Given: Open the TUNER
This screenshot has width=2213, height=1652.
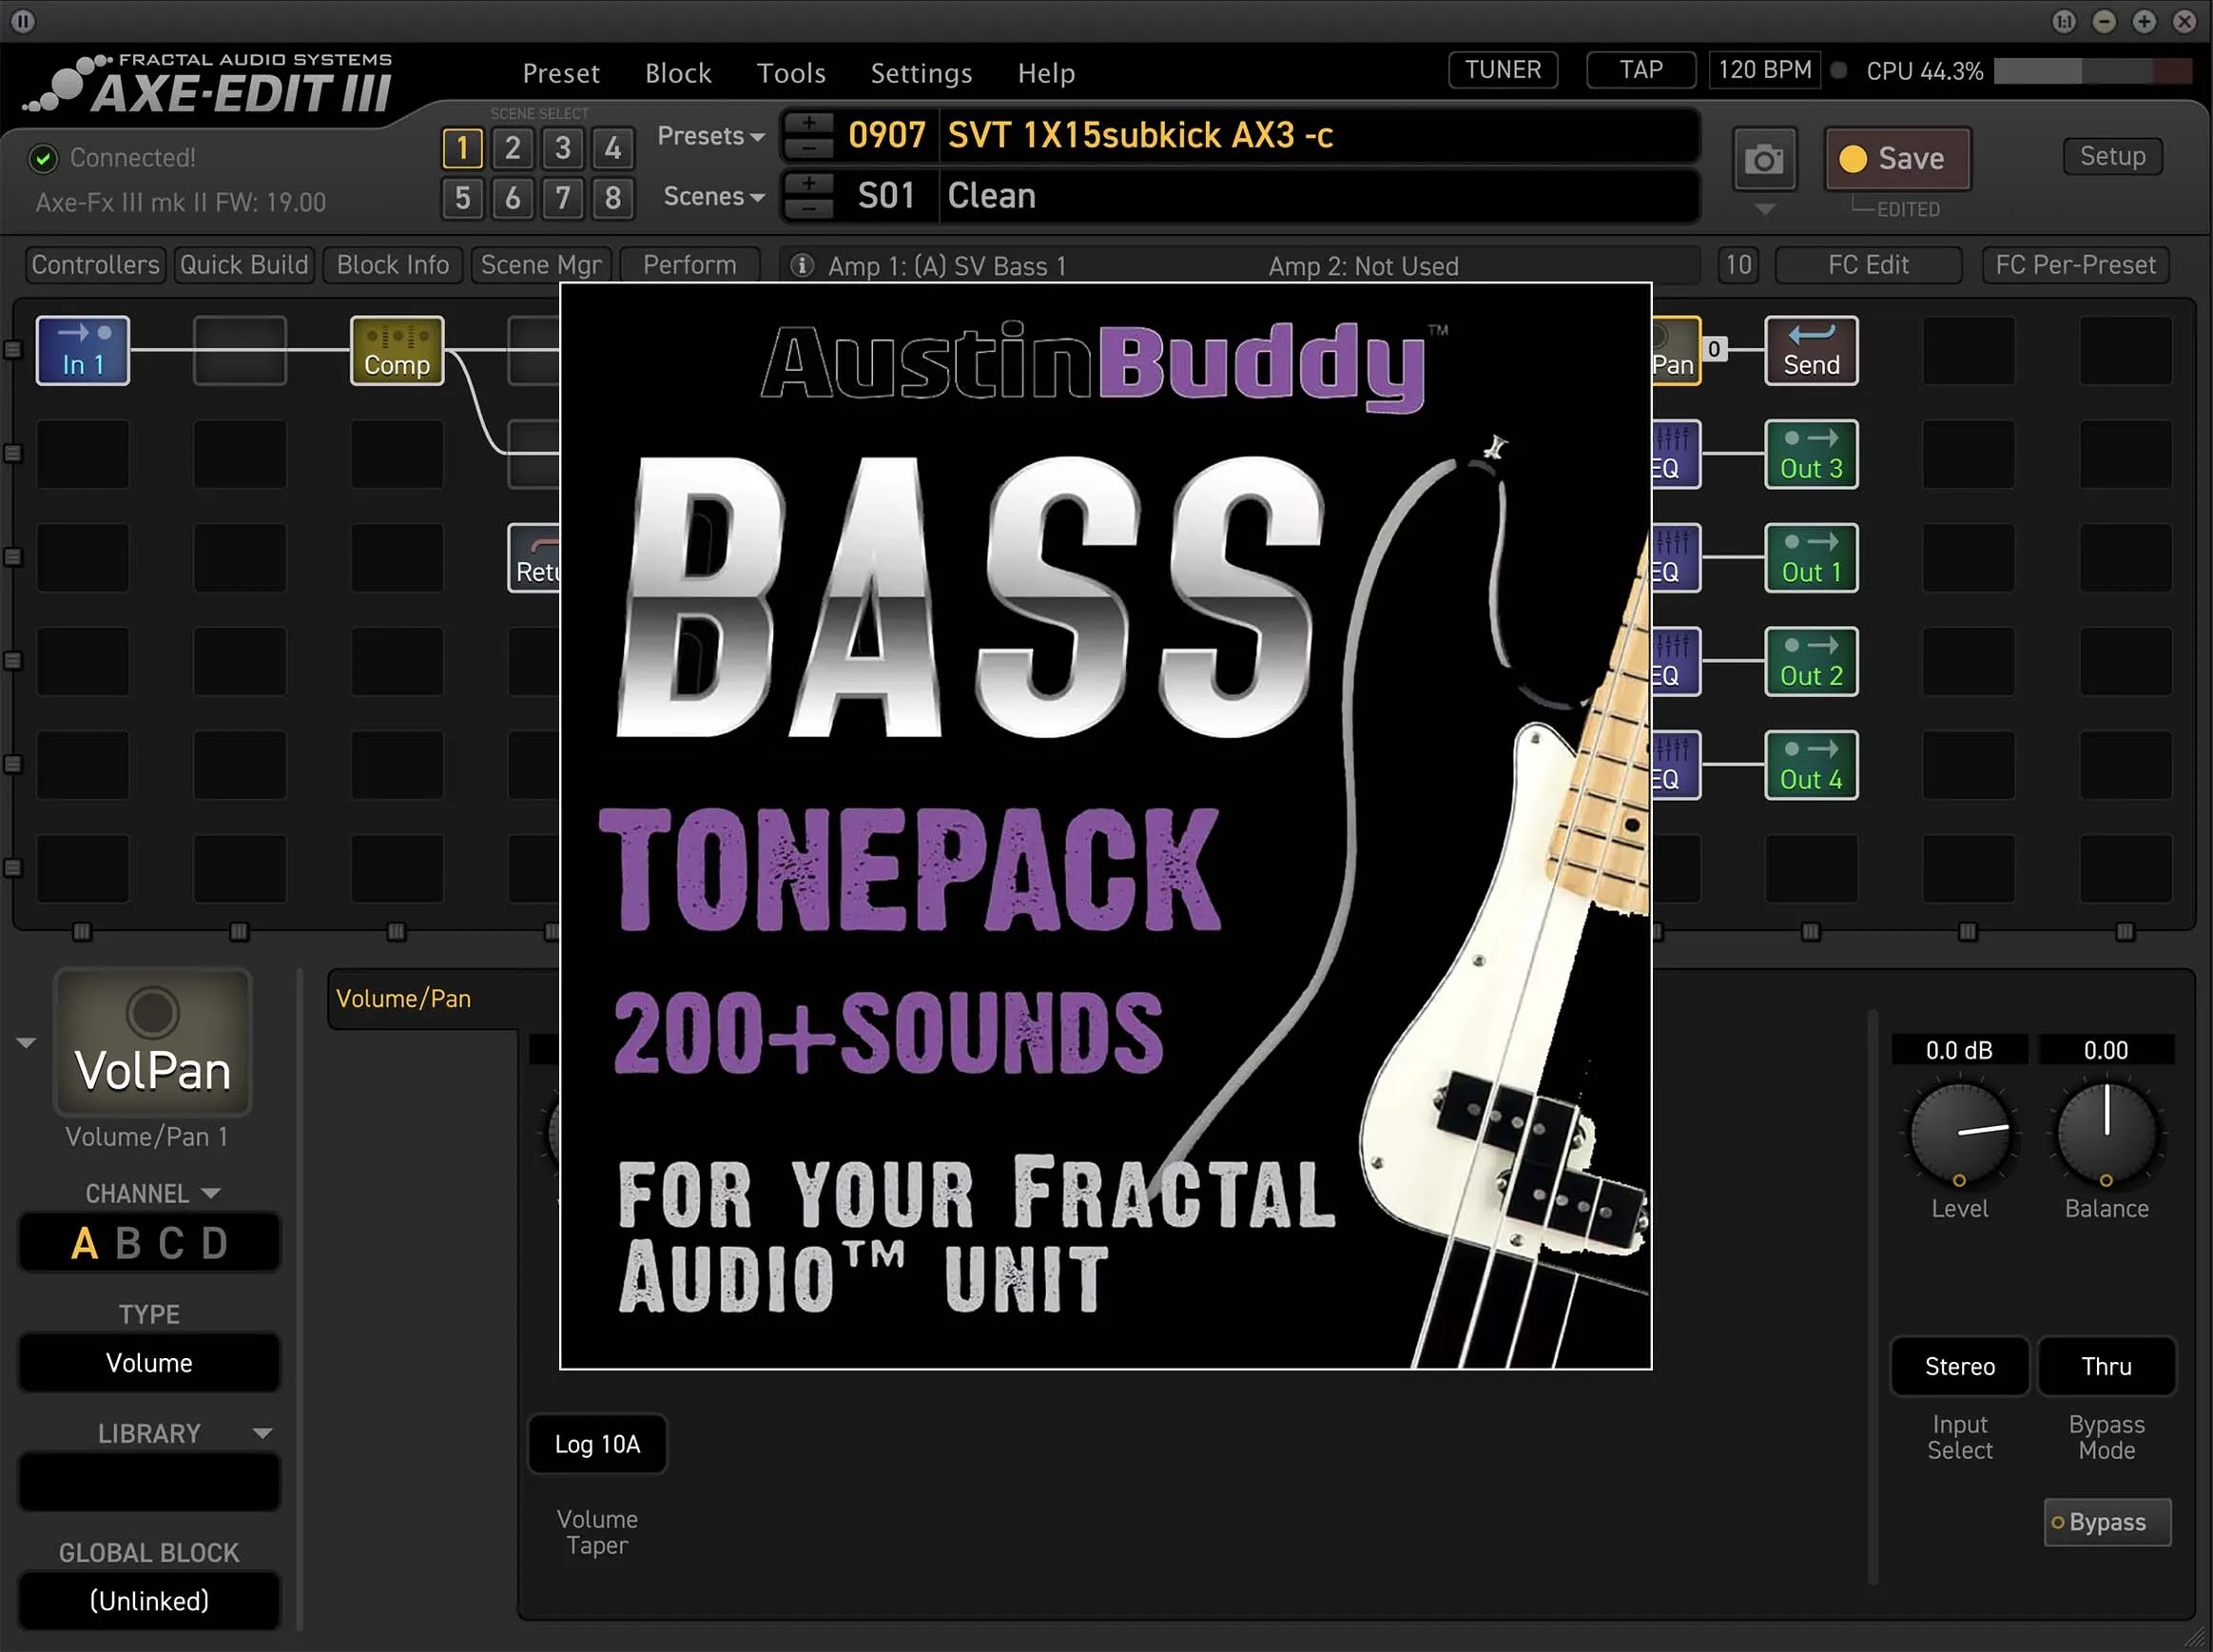Looking at the screenshot, I should pyautogui.click(x=1502, y=70).
